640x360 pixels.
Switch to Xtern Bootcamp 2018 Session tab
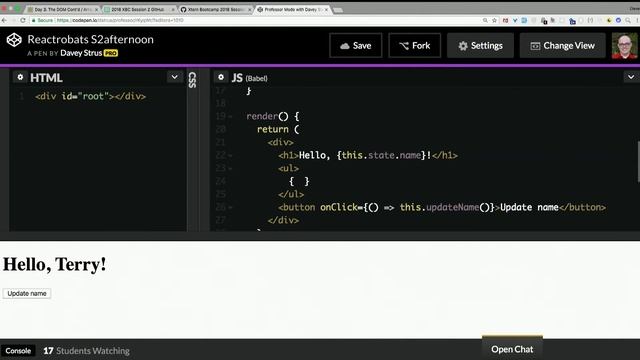216,9
